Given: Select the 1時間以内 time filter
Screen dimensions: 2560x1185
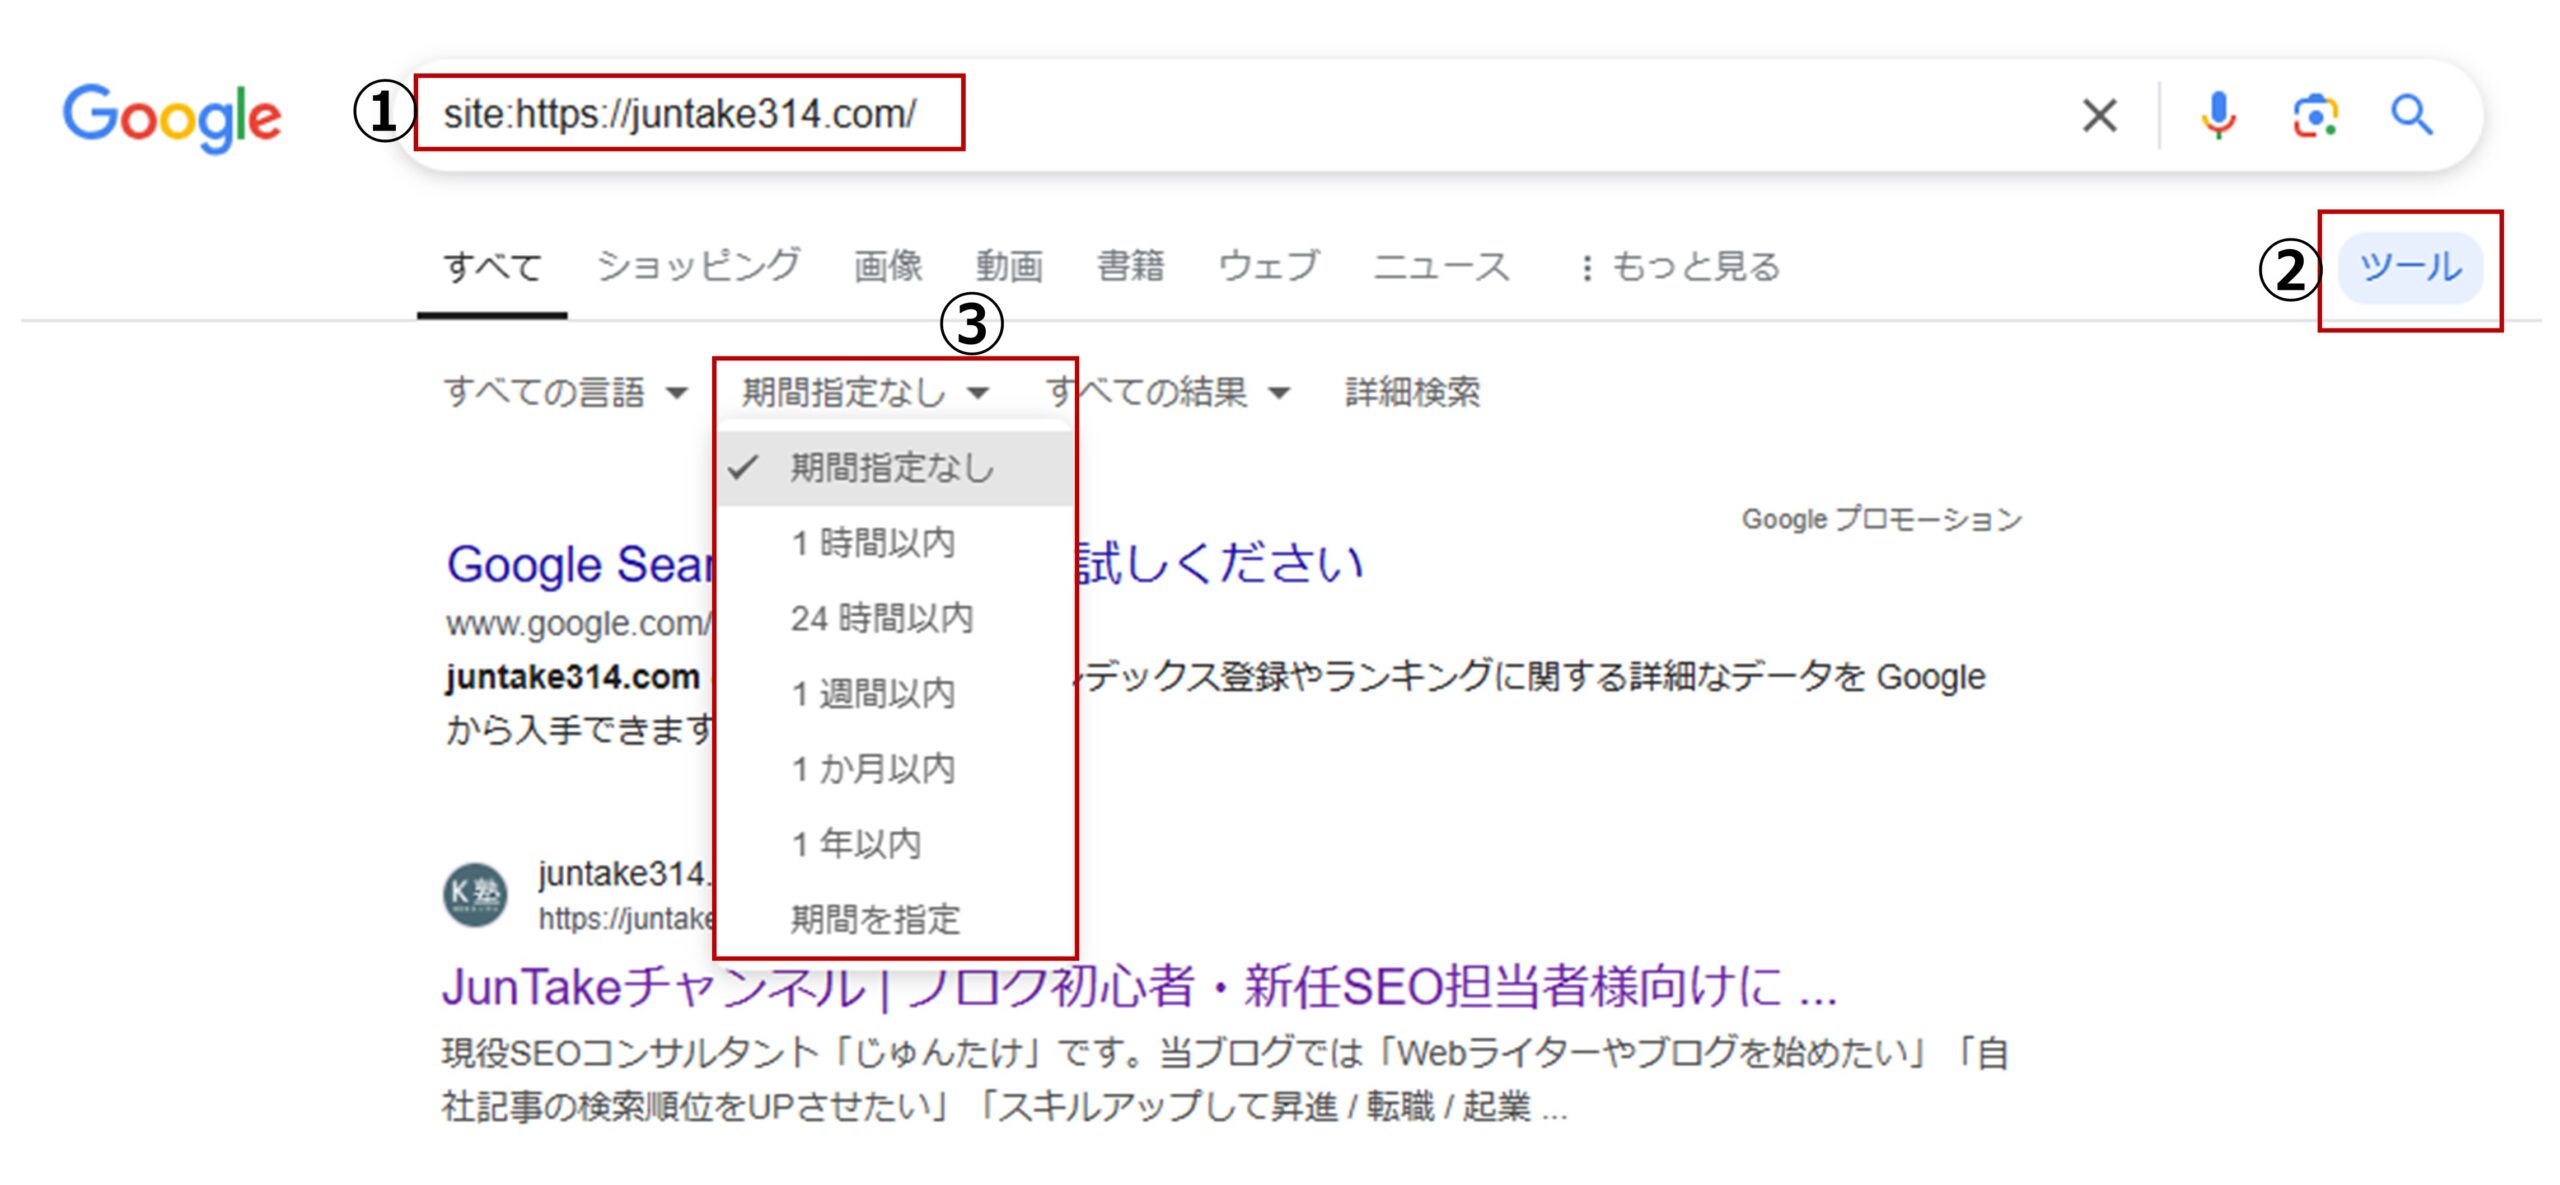Looking at the screenshot, I should (x=872, y=544).
